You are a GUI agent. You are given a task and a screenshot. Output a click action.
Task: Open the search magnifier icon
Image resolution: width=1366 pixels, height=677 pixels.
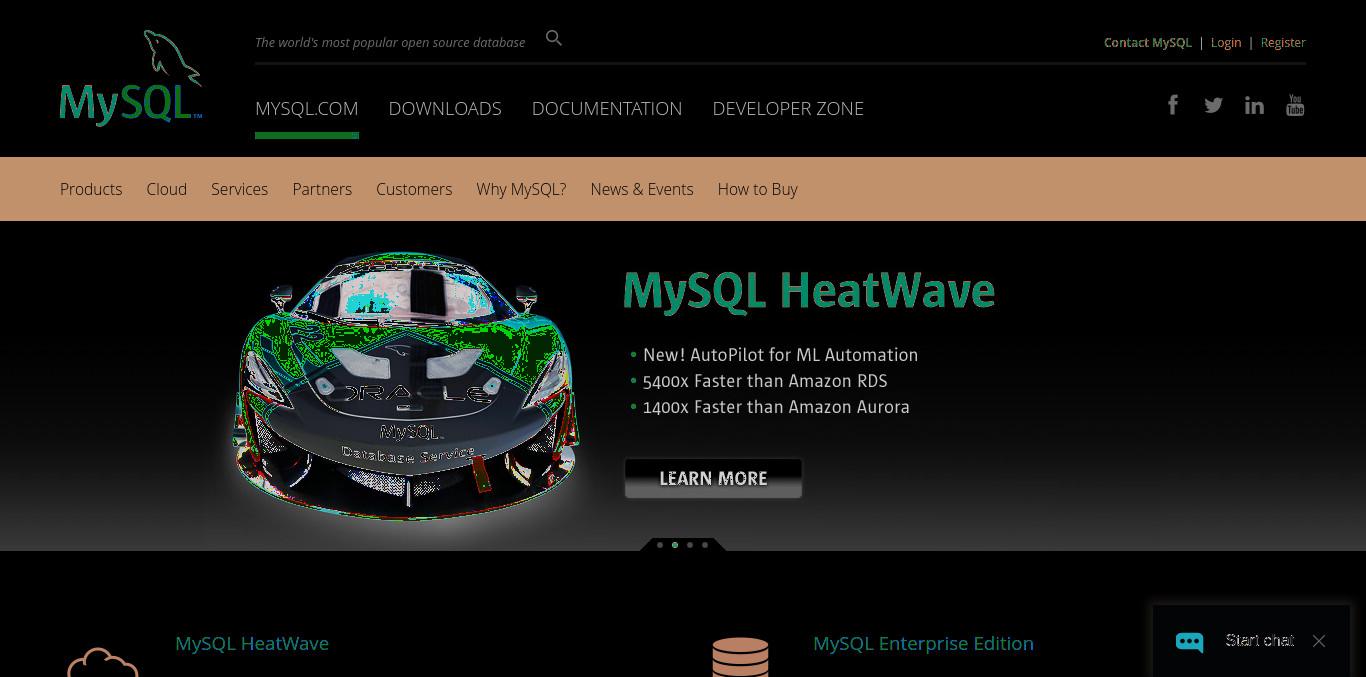(554, 39)
